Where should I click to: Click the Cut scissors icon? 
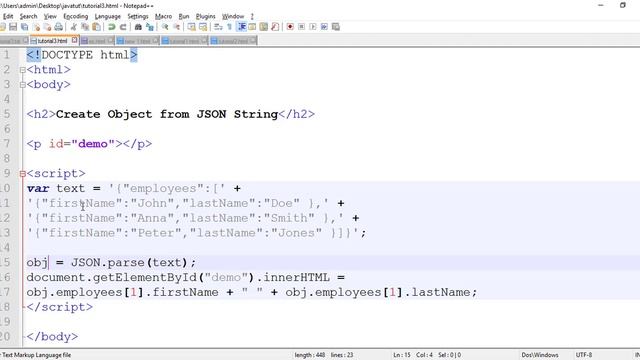tap(73, 27)
